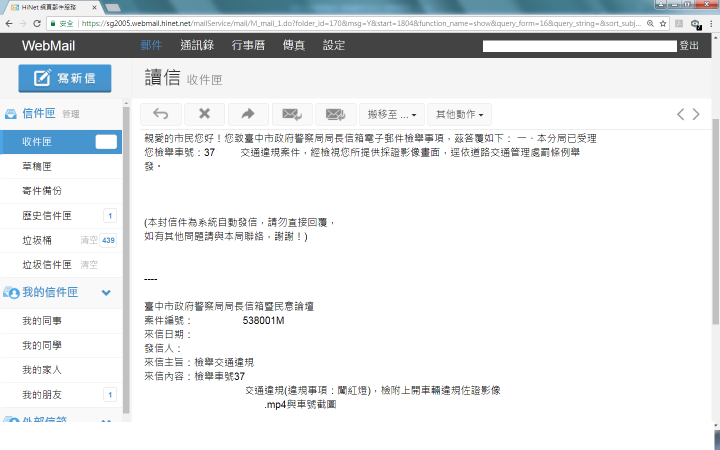Click the inbox tray icon beside 信件匣
This screenshot has height=450, width=720.
click(11, 114)
